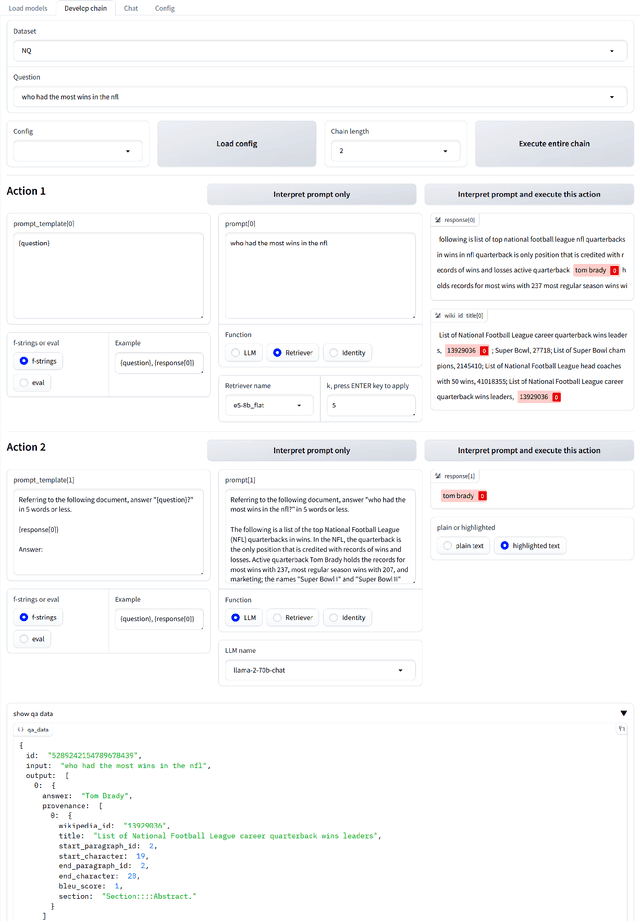This screenshot has height=921, width=640.
Task: Click the response[0] highlighted-text label icon
Action: point(438,219)
